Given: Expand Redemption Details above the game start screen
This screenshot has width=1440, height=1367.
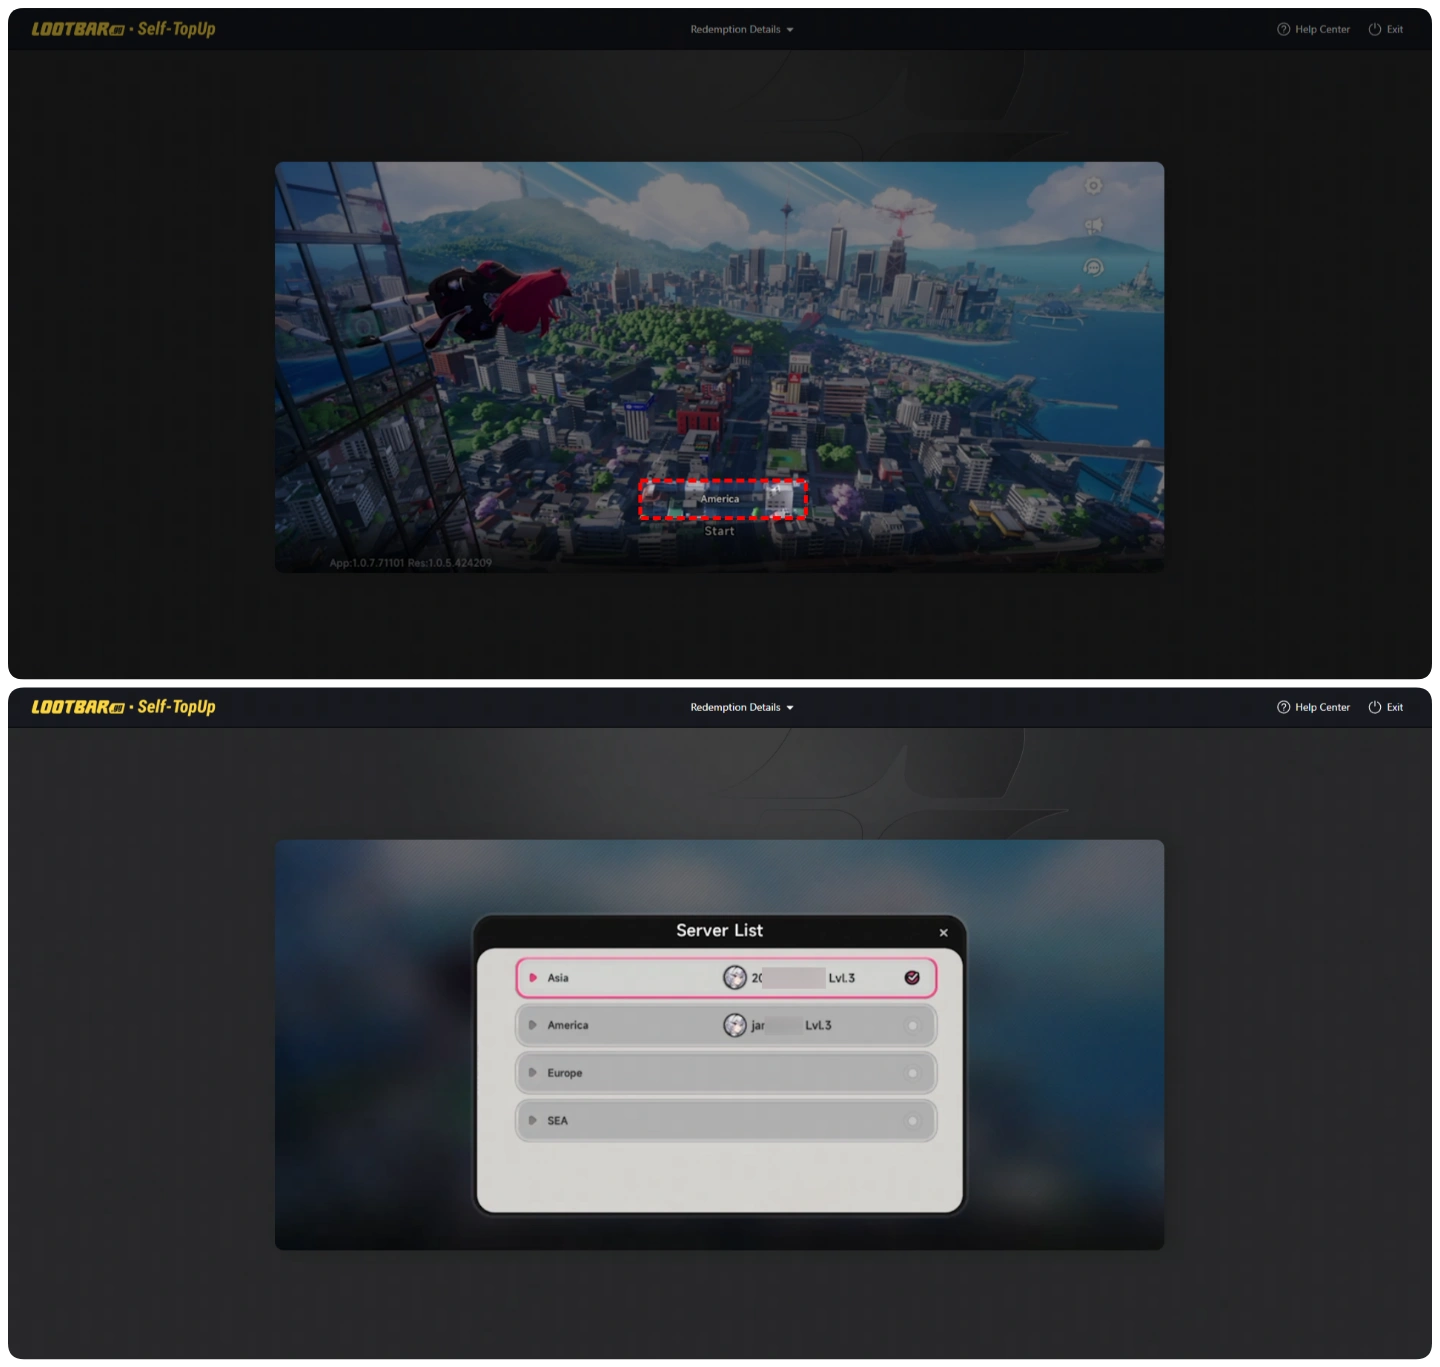Looking at the screenshot, I should click(741, 29).
